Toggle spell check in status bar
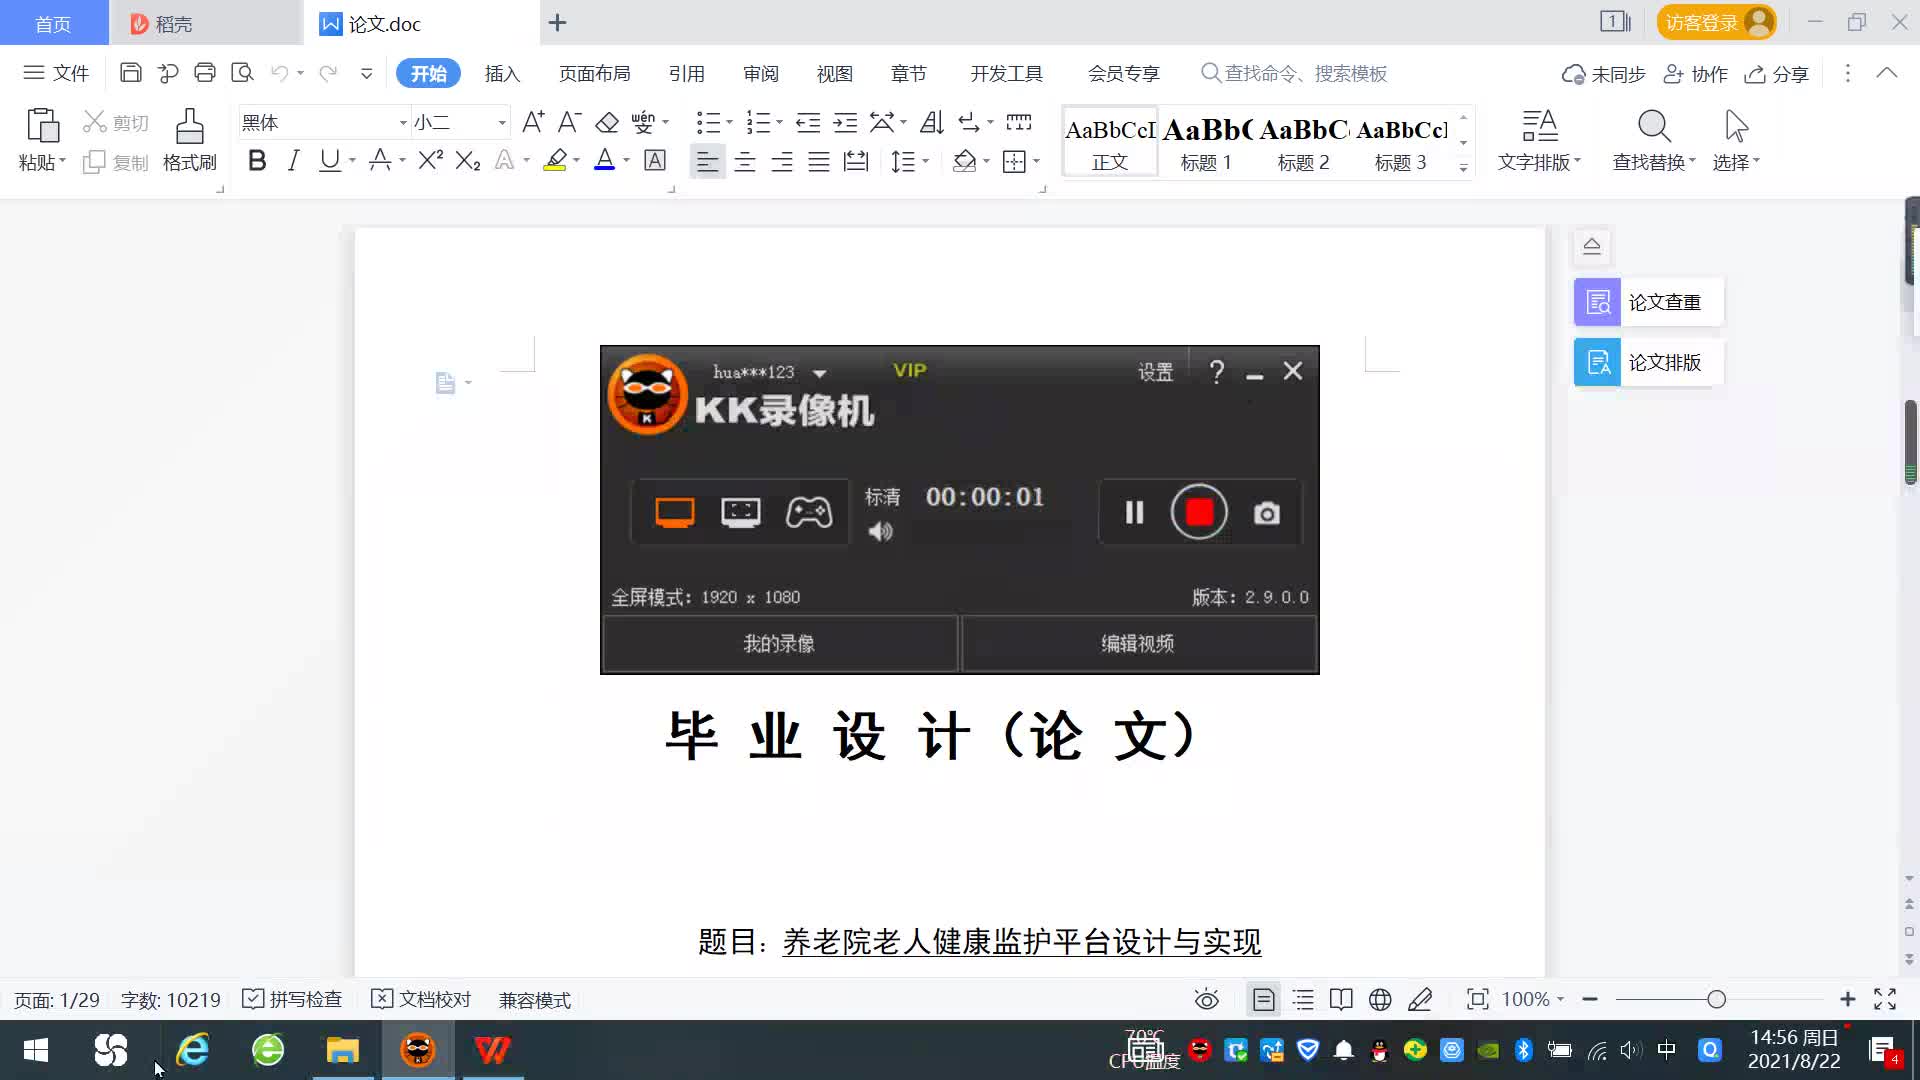The height and width of the screenshot is (1080, 1920). (293, 999)
